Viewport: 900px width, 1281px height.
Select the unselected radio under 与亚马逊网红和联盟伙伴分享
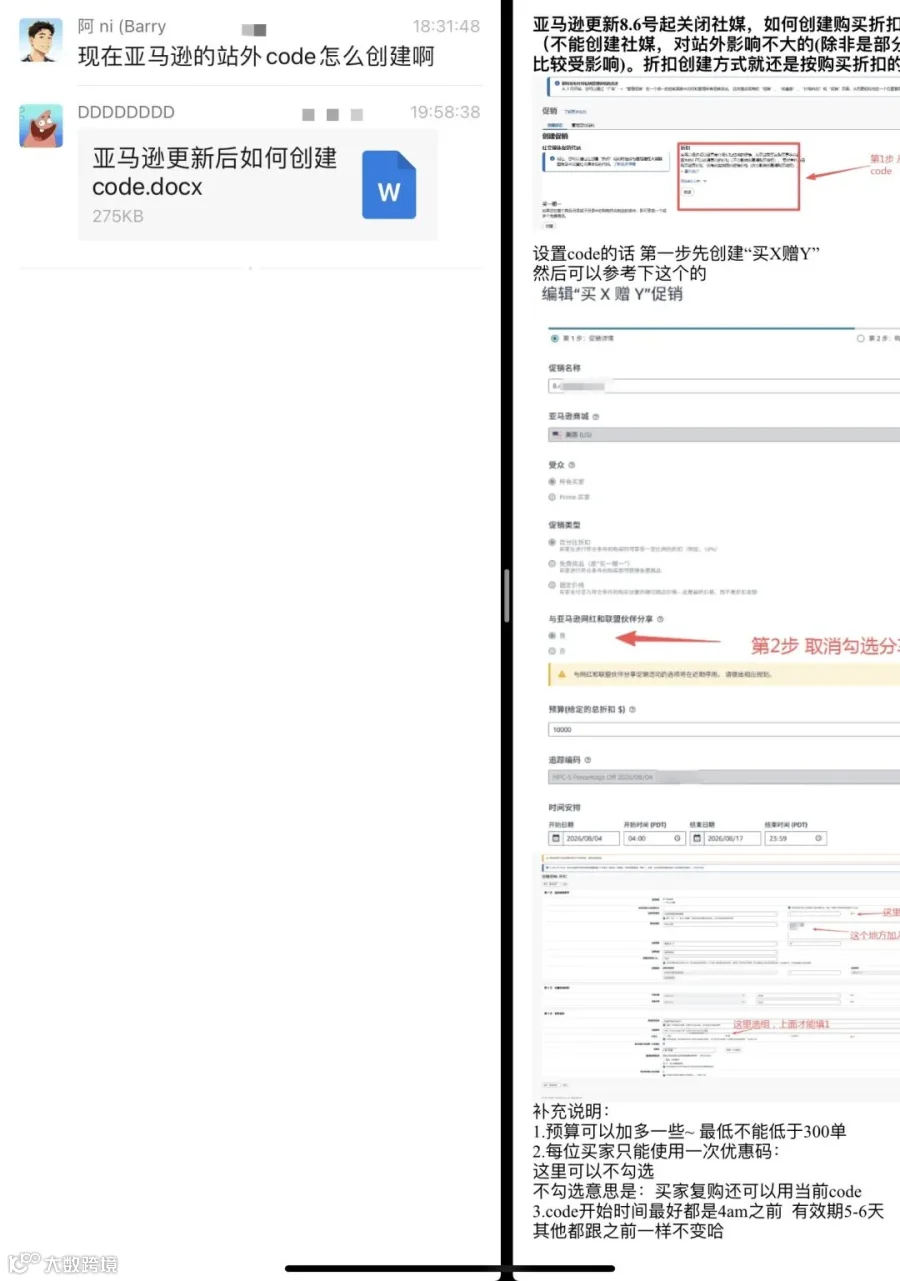(x=552, y=651)
